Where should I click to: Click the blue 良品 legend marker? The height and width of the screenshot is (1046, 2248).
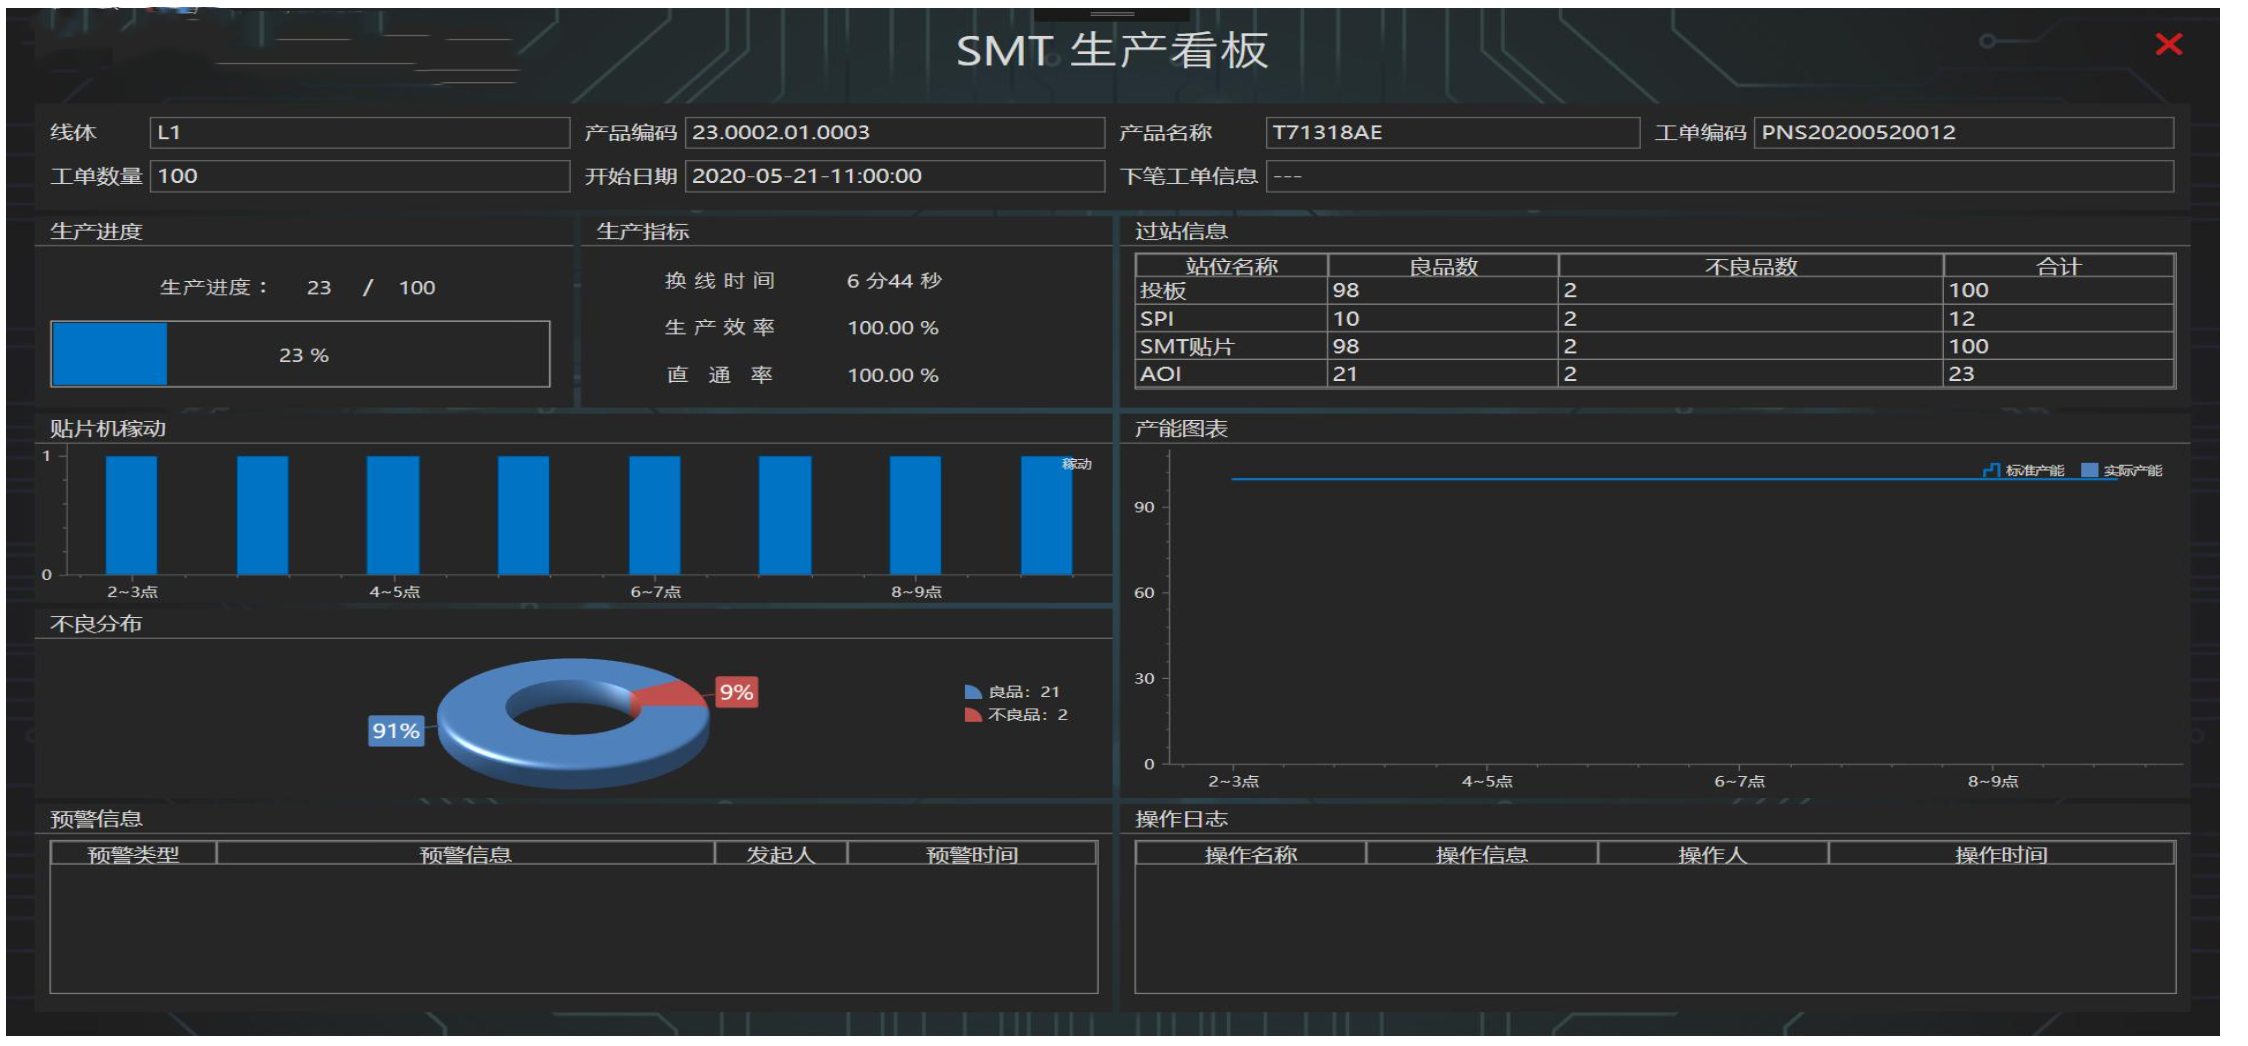[x=972, y=692]
